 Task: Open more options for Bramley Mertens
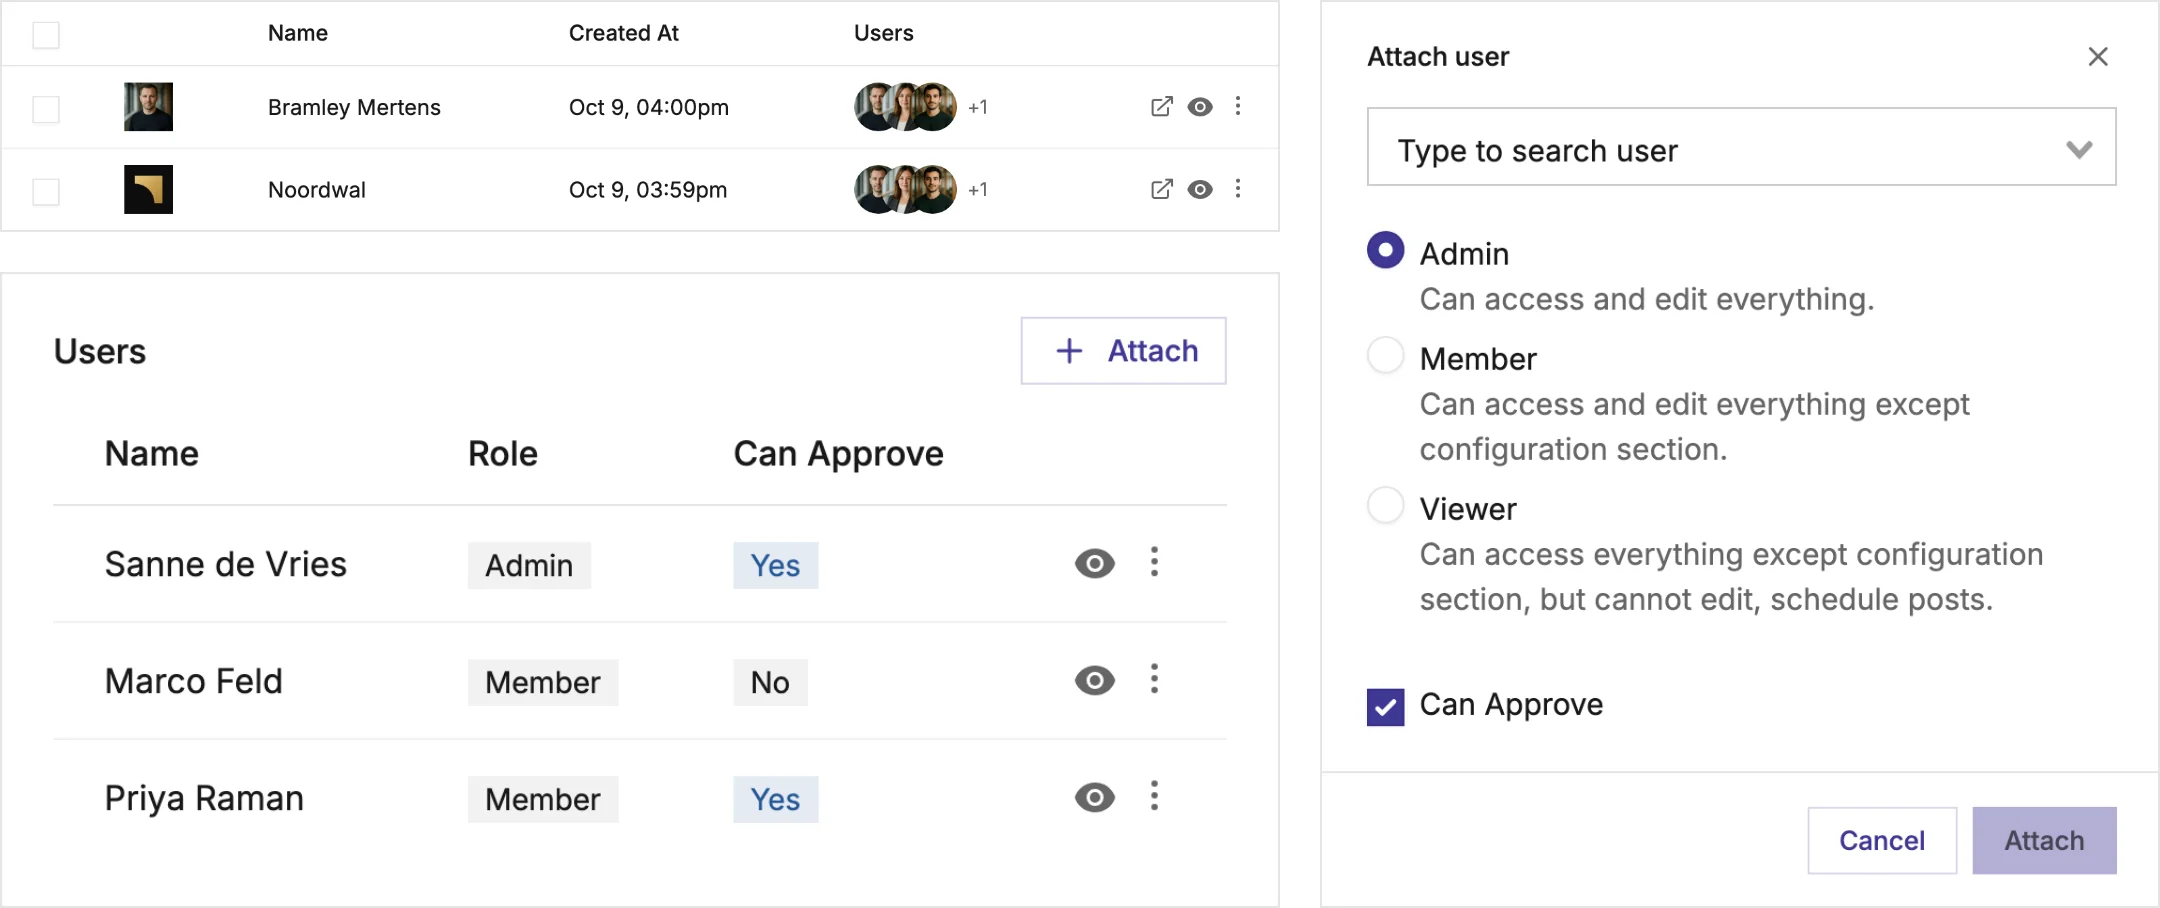1238,106
